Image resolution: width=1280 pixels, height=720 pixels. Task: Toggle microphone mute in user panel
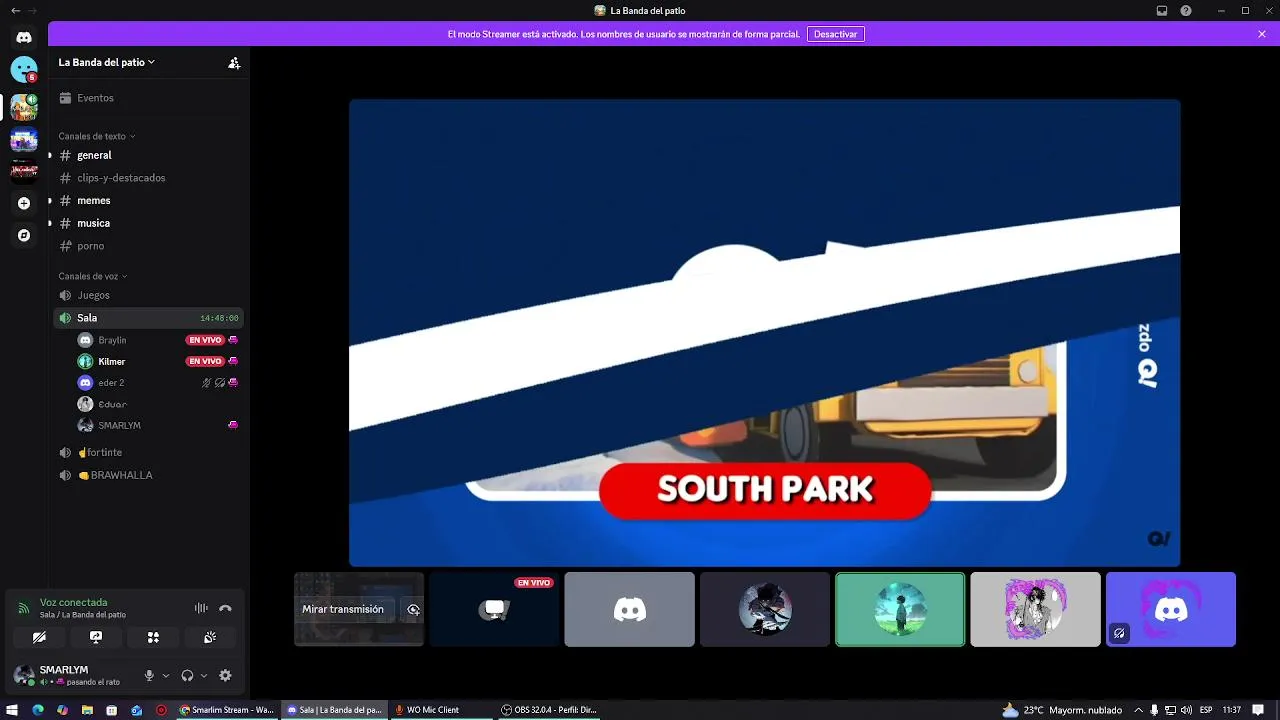[149, 676]
